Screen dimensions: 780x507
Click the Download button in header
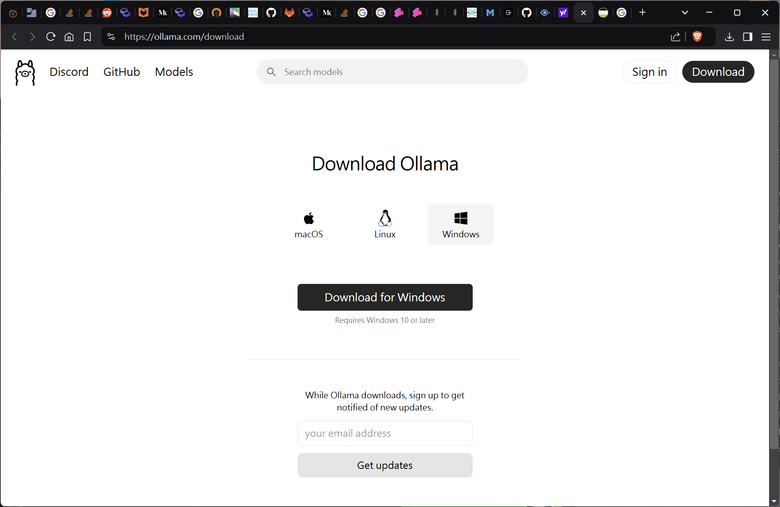pos(718,72)
